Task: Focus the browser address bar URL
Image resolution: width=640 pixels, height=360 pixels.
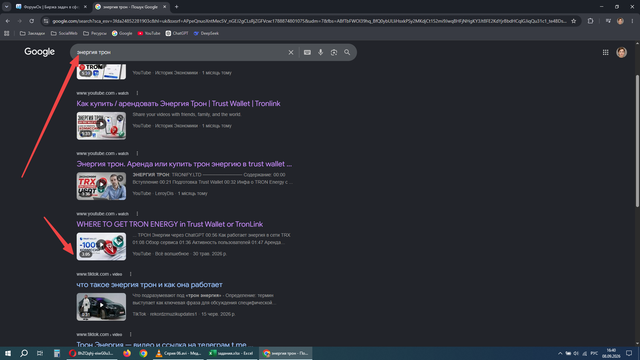Action: click(x=309, y=21)
